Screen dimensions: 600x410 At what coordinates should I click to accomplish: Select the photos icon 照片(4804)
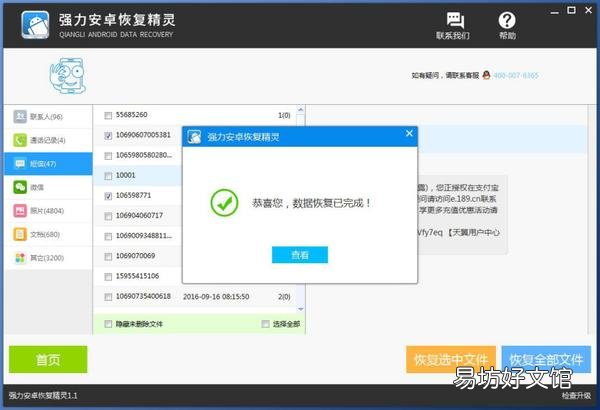click(x=20, y=211)
